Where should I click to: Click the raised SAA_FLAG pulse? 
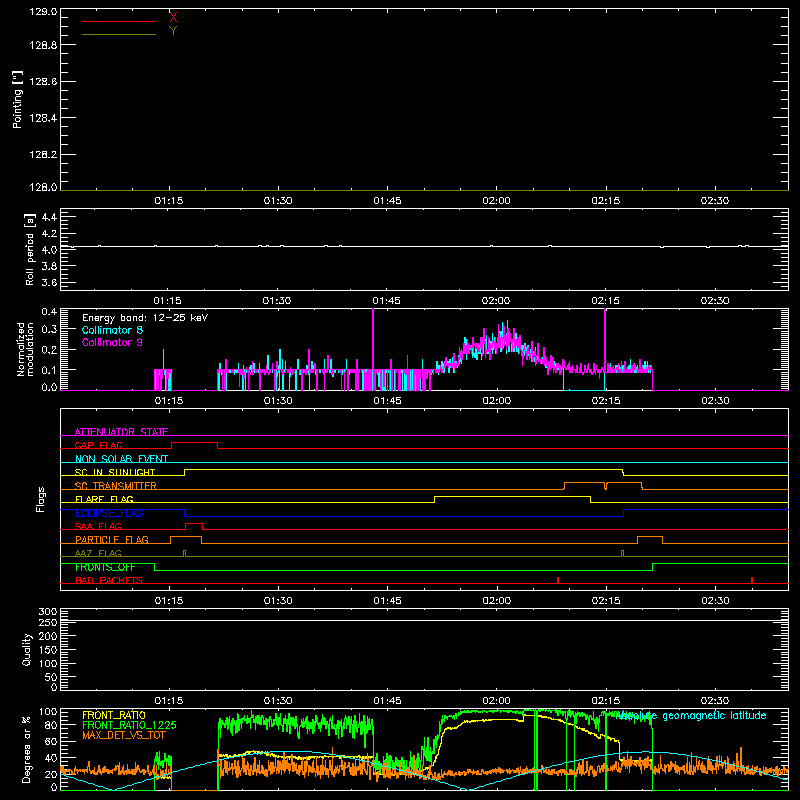click(194, 523)
